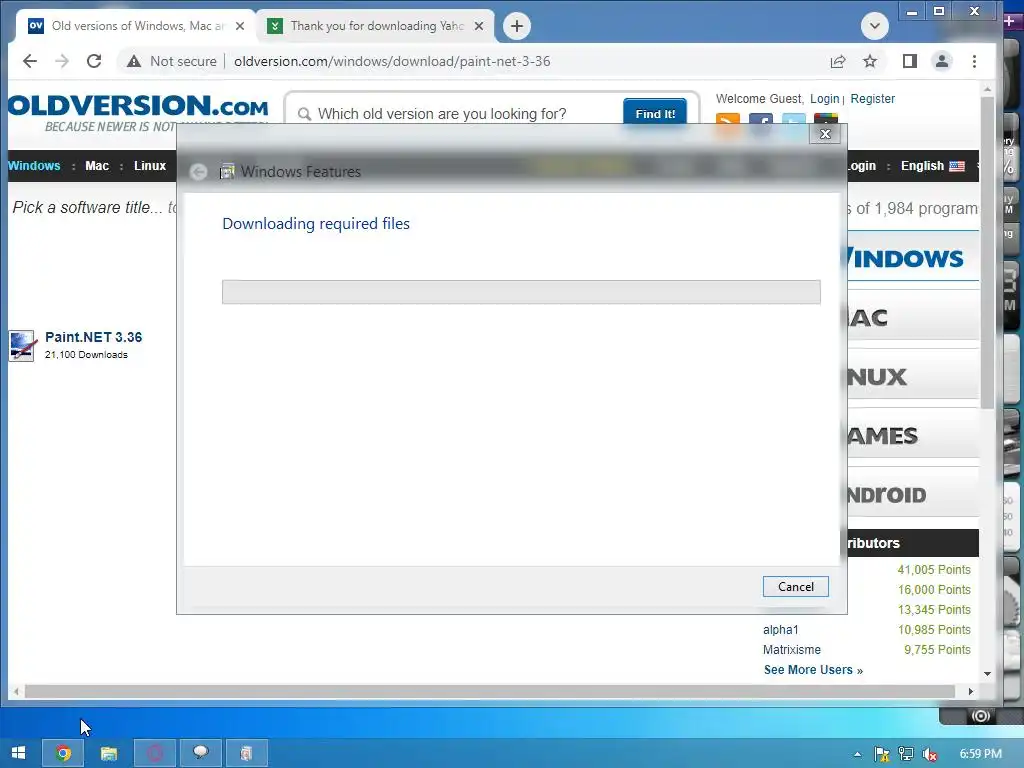Open the Action Center flag icon
The image size is (1024, 768).
pyautogui.click(x=882, y=754)
